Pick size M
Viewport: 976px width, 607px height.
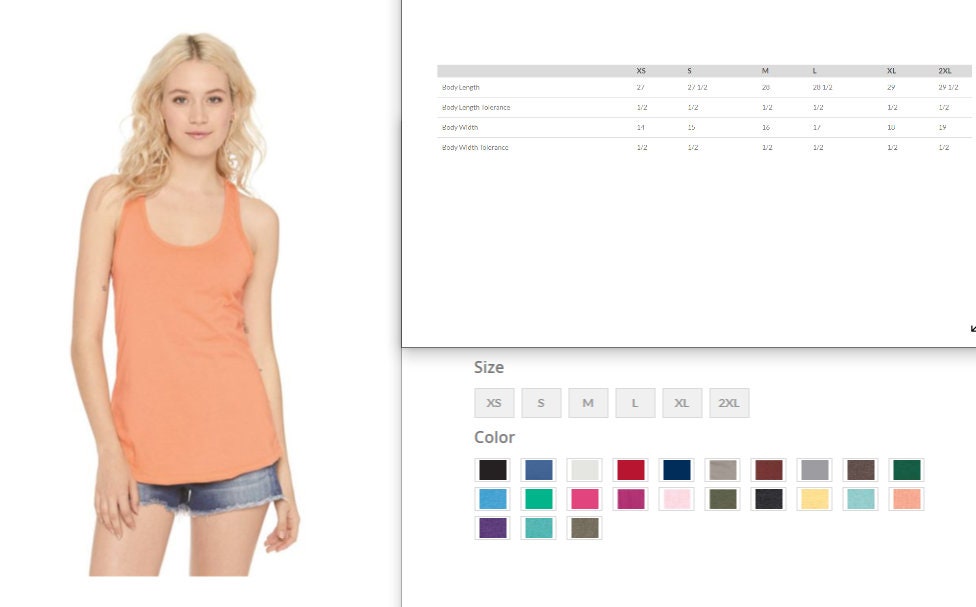pyautogui.click(x=588, y=403)
